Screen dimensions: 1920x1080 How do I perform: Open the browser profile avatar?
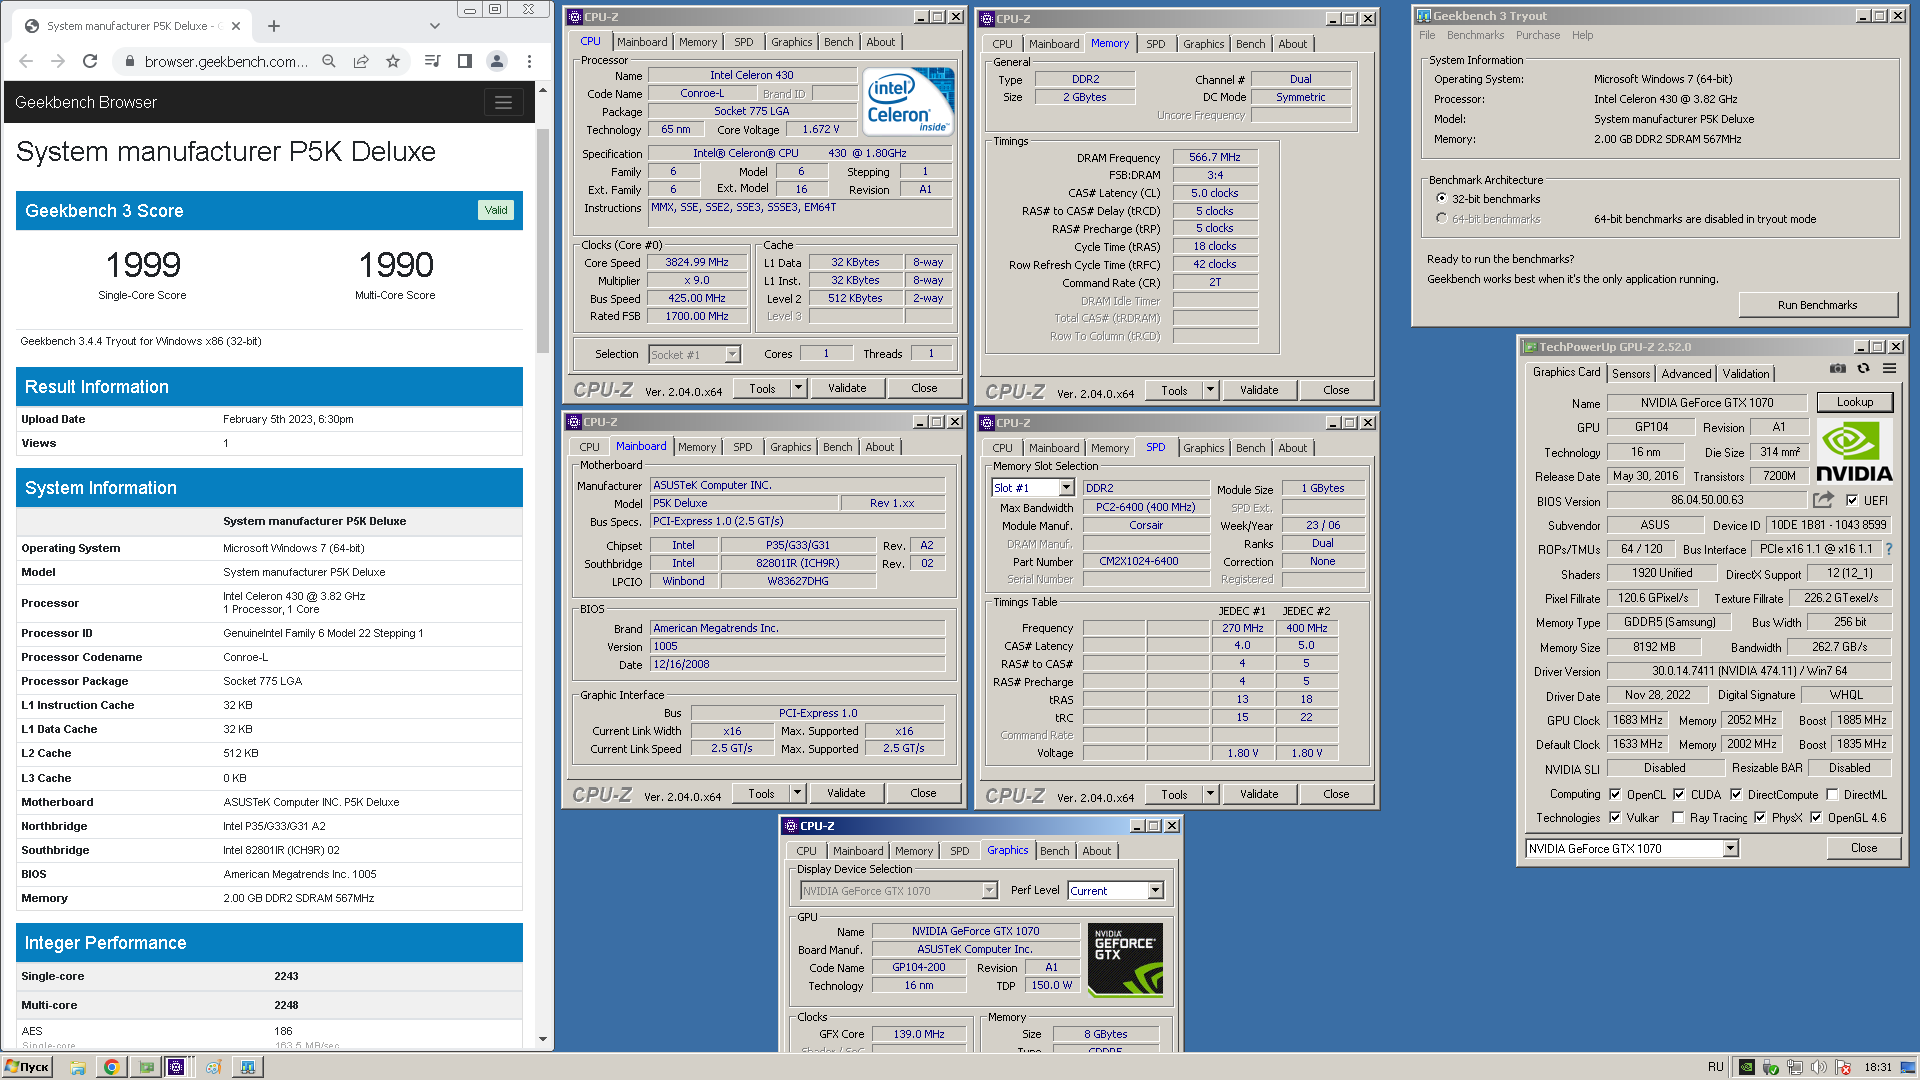click(497, 61)
